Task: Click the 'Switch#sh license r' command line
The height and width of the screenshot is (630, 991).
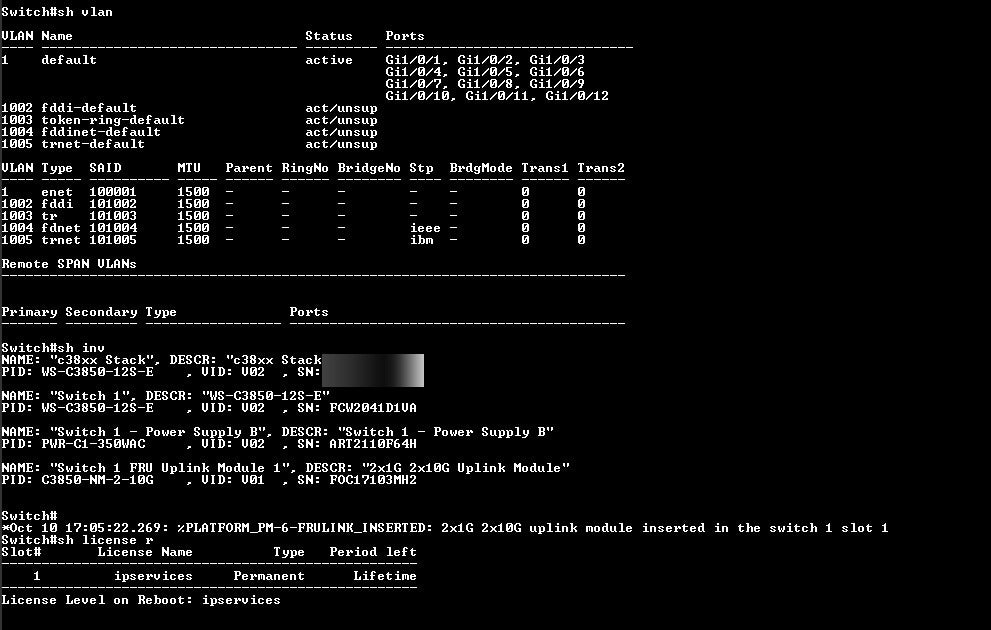Action: pos(77,540)
